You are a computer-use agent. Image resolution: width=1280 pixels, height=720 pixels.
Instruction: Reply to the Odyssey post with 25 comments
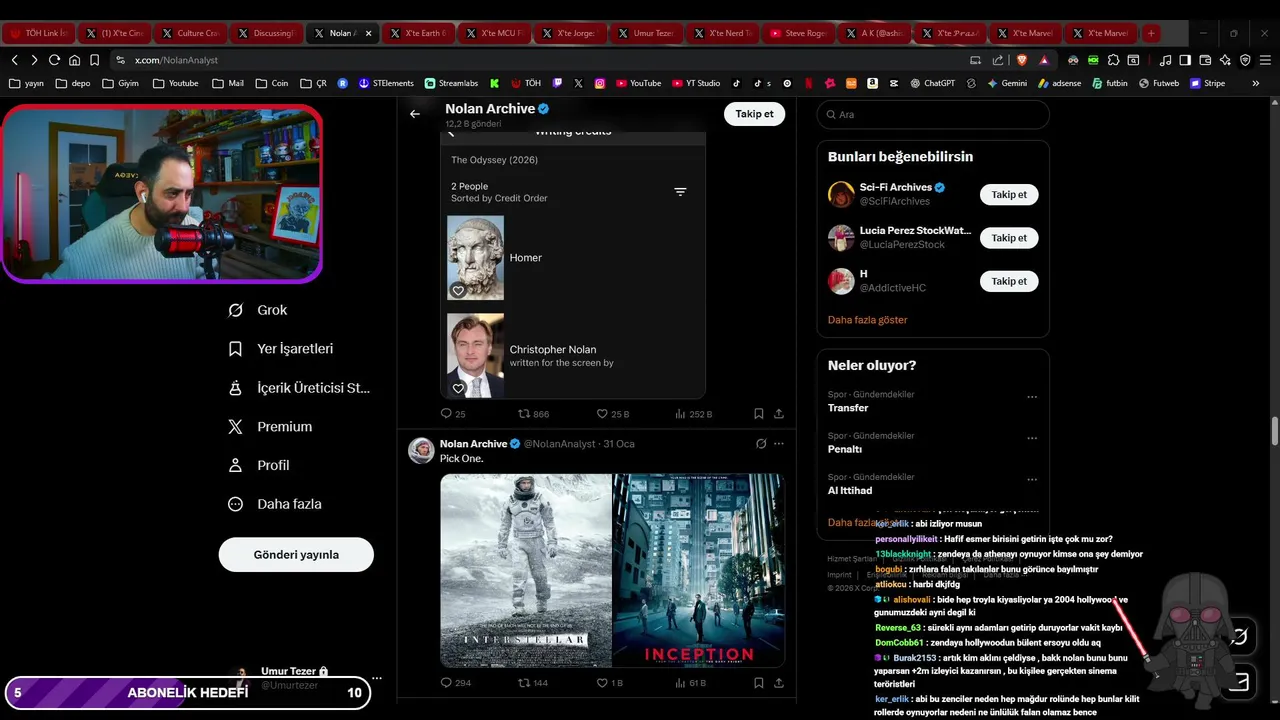tap(453, 414)
